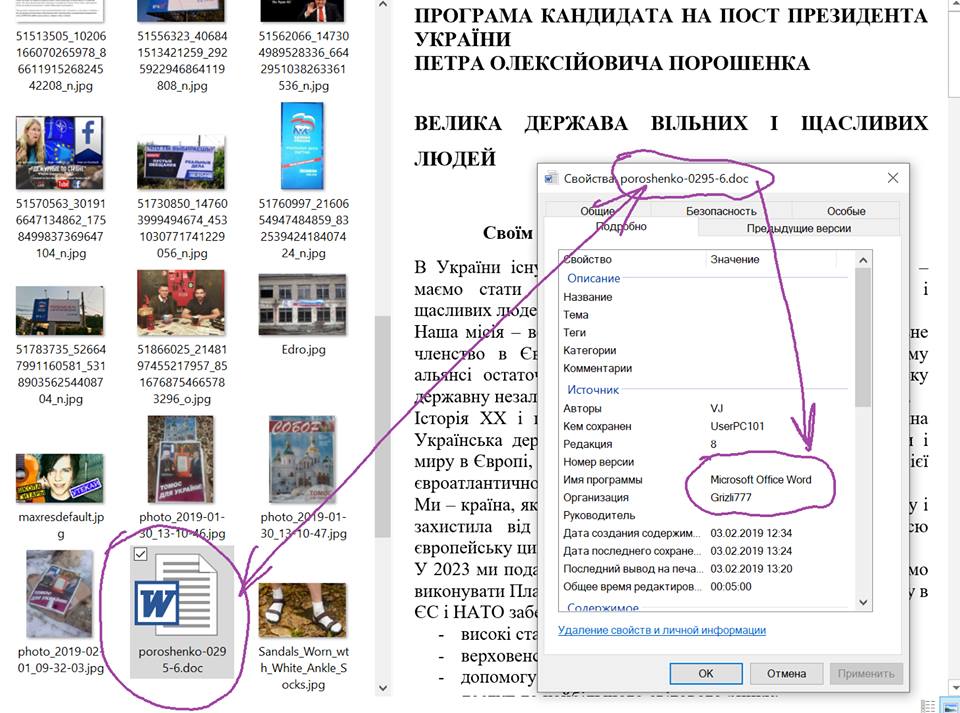Click the Microsoft Office Word program name value
This screenshot has width=960, height=713.
click(x=760, y=479)
